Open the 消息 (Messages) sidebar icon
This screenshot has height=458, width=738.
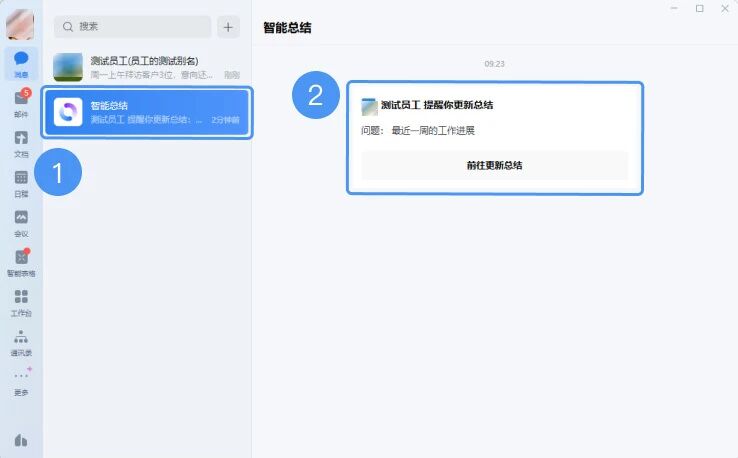21,61
